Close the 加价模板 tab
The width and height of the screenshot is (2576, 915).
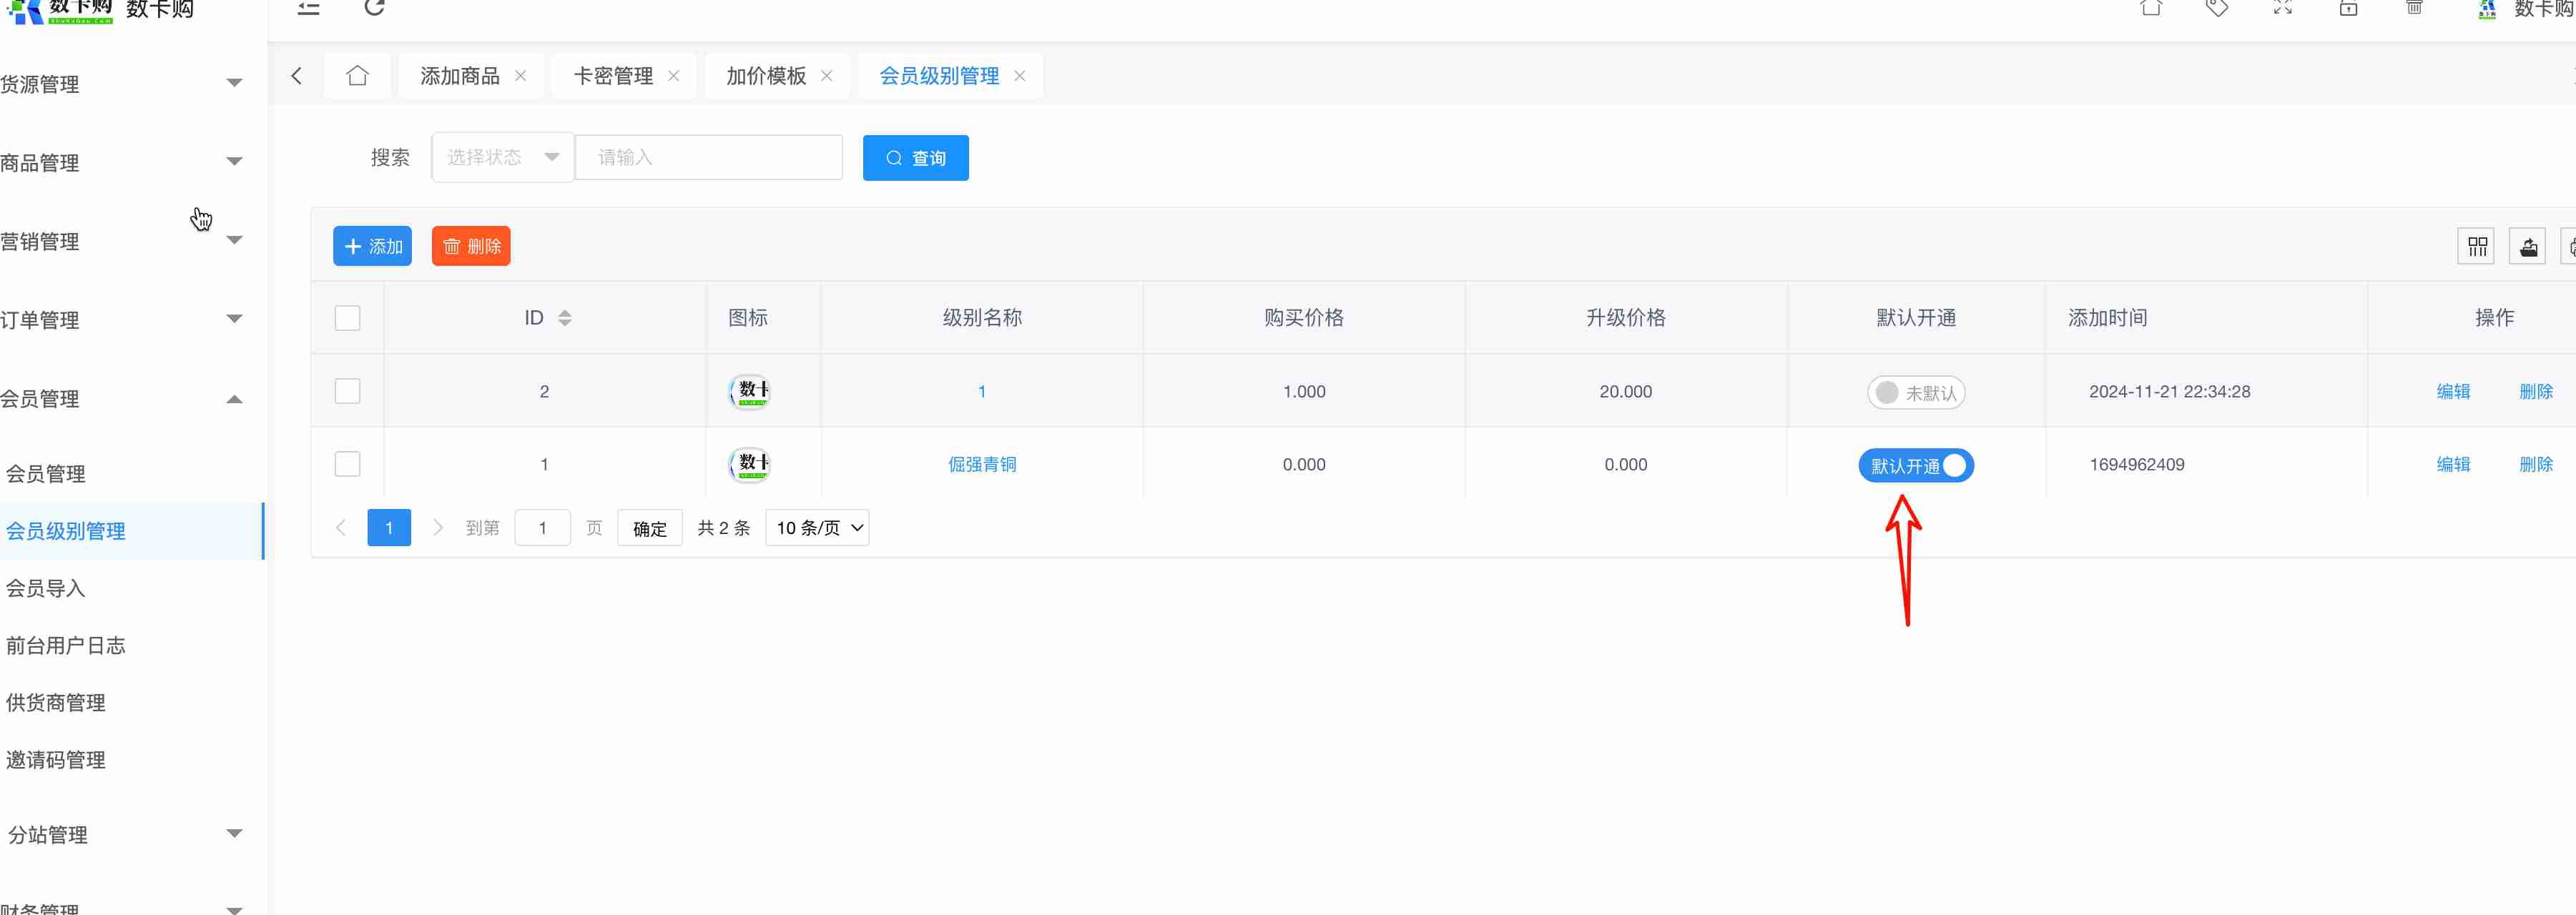tap(827, 76)
